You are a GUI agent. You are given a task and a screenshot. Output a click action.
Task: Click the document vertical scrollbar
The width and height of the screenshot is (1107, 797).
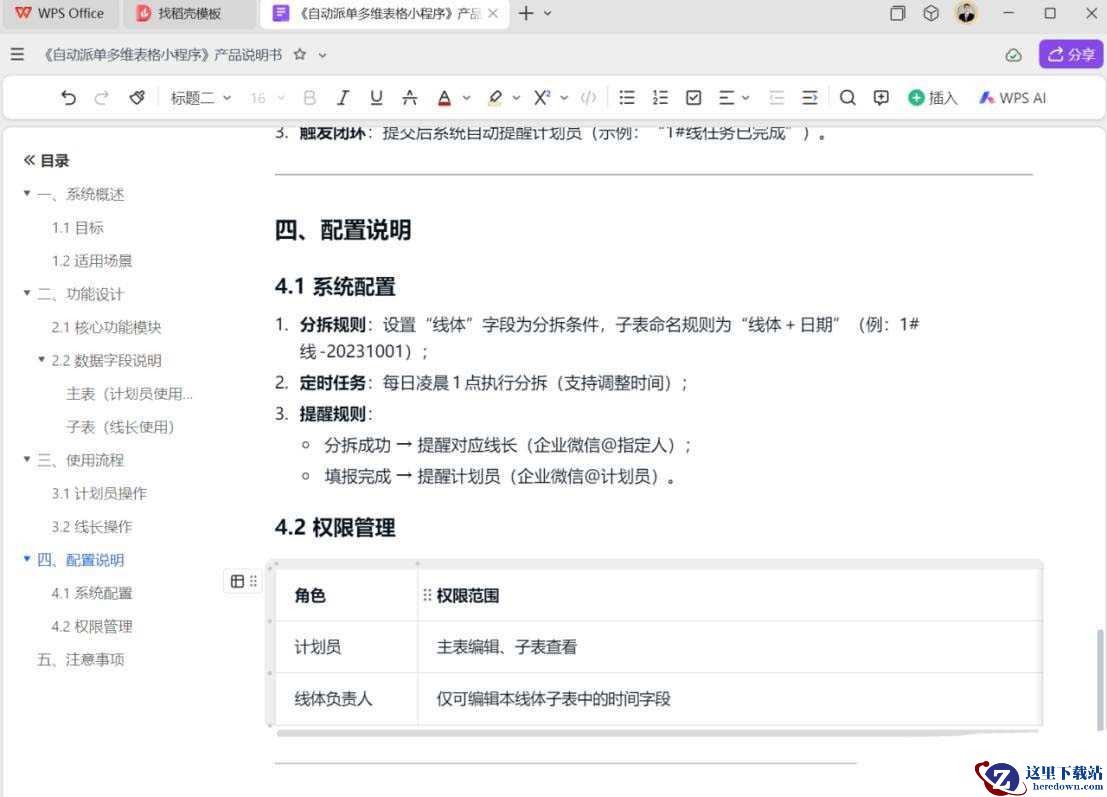1101,679
